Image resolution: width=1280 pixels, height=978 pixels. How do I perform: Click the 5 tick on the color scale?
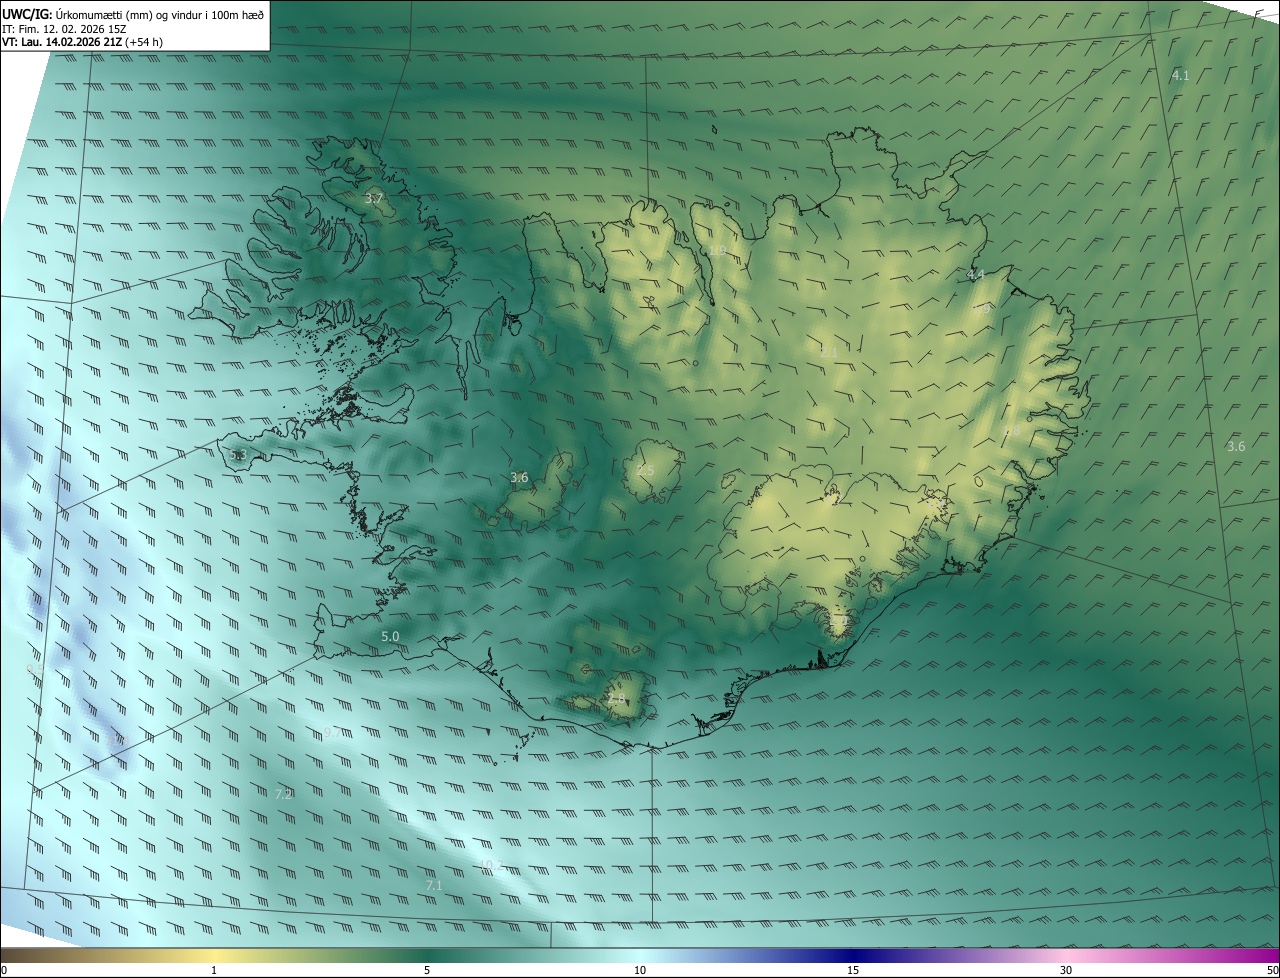(x=427, y=971)
